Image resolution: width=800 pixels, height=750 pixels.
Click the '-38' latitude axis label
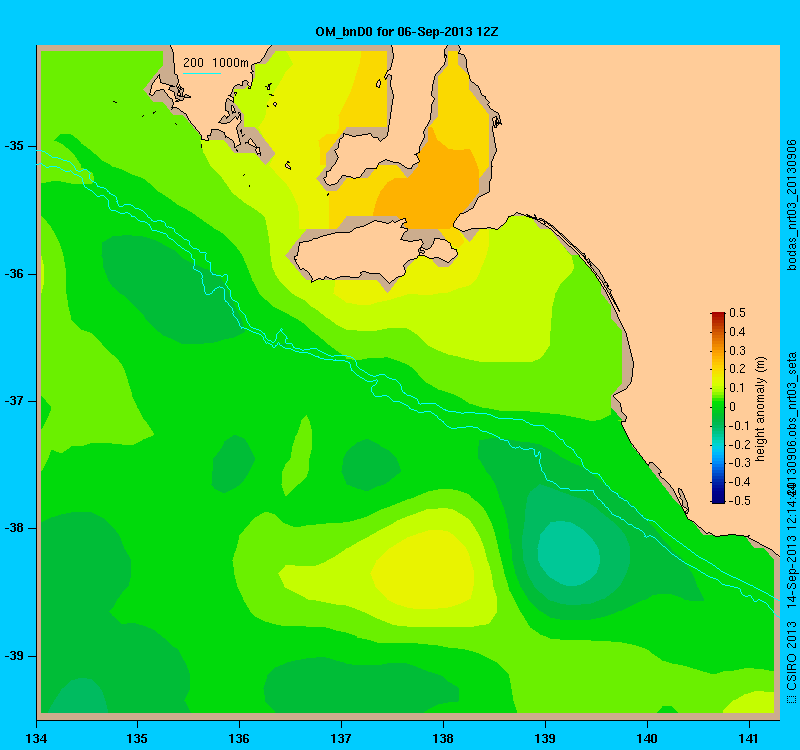point(14,528)
